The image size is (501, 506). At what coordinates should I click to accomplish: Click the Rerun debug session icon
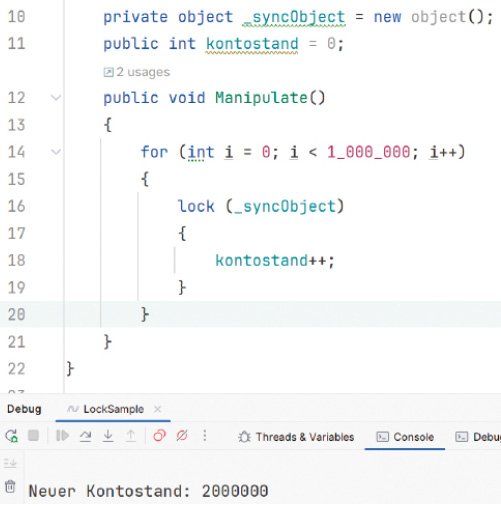click(11, 436)
